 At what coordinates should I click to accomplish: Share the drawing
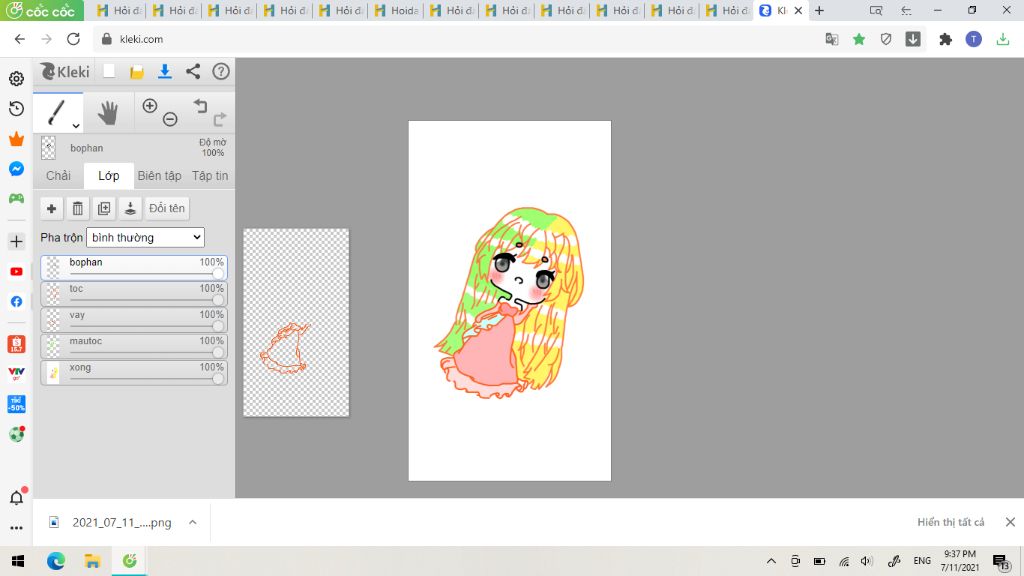193,71
